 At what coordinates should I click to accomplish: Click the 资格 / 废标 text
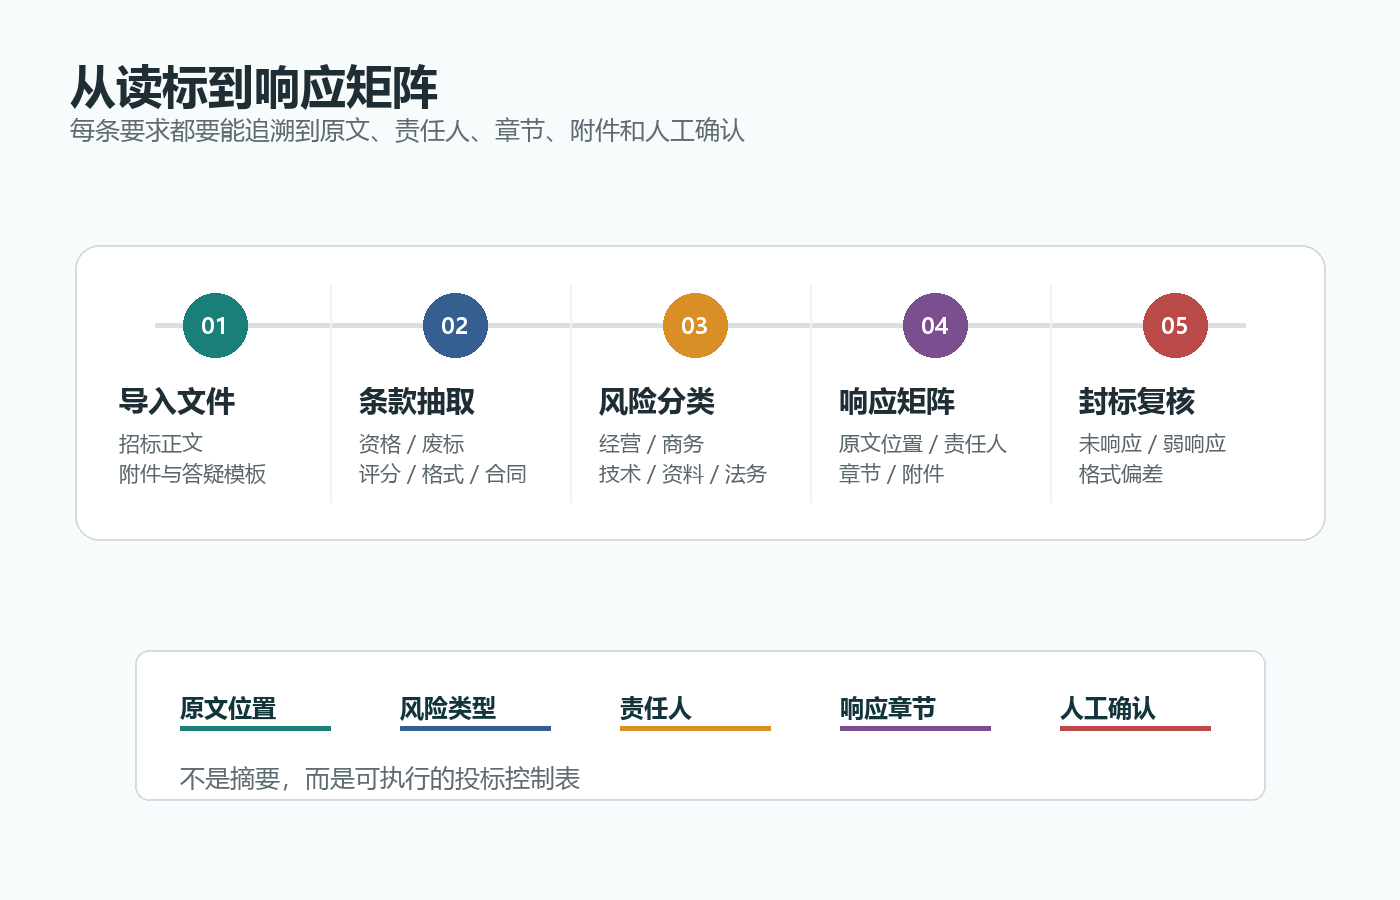pos(412,444)
